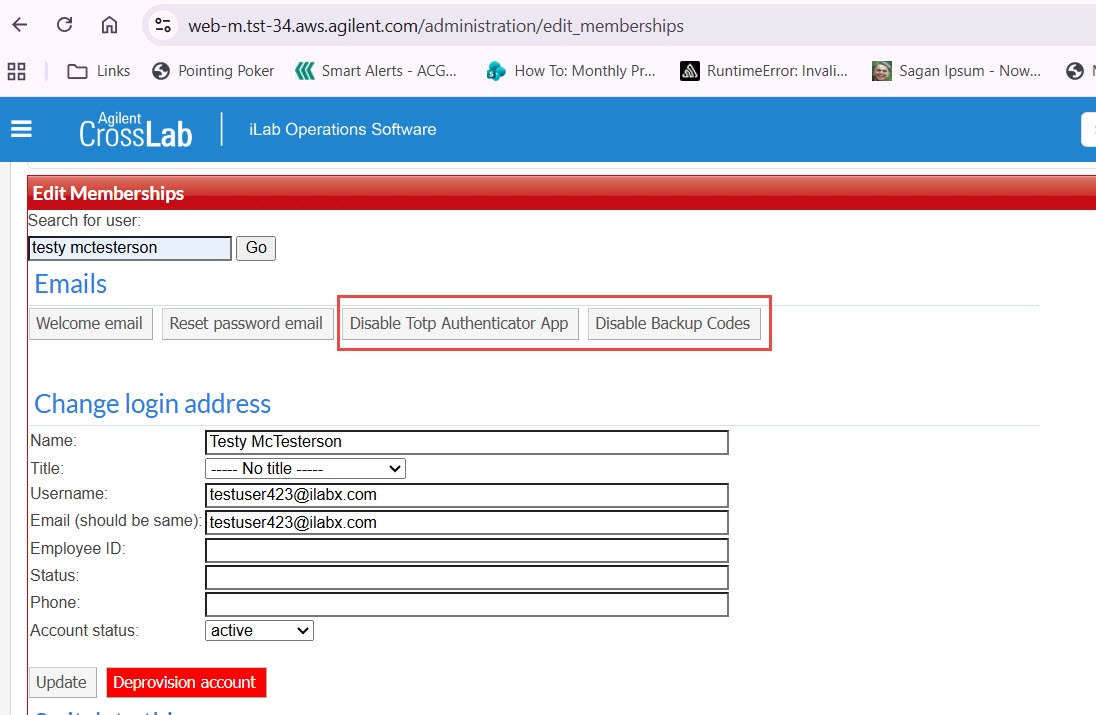Open the Links bookmark folder
The width and height of the screenshot is (1096, 715).
click(x=98, y=71)
